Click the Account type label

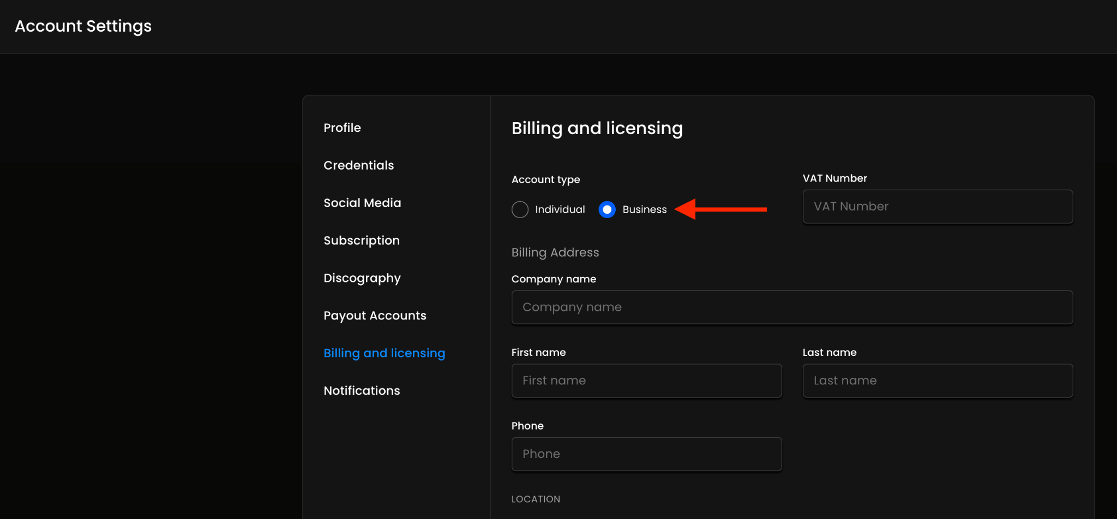tap(545, 180)
